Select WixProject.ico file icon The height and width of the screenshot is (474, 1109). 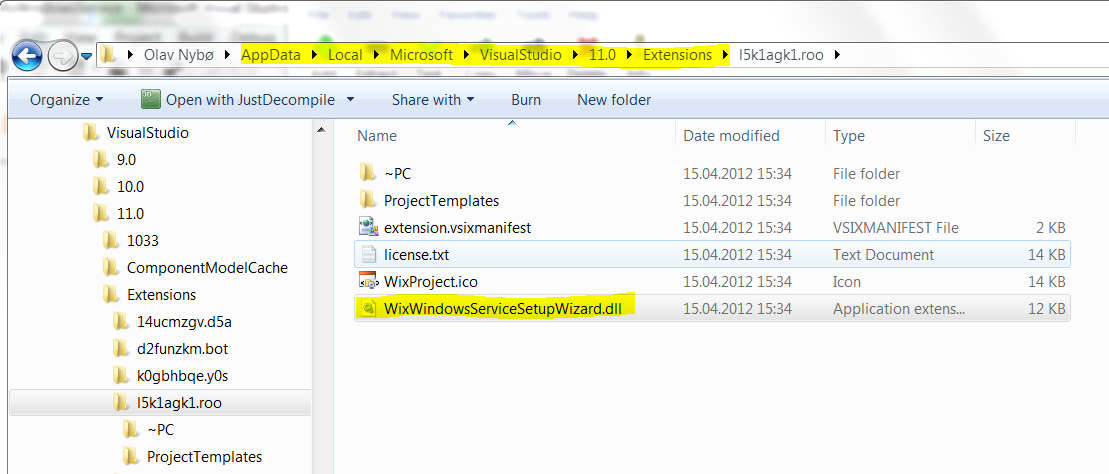point(368,281)
